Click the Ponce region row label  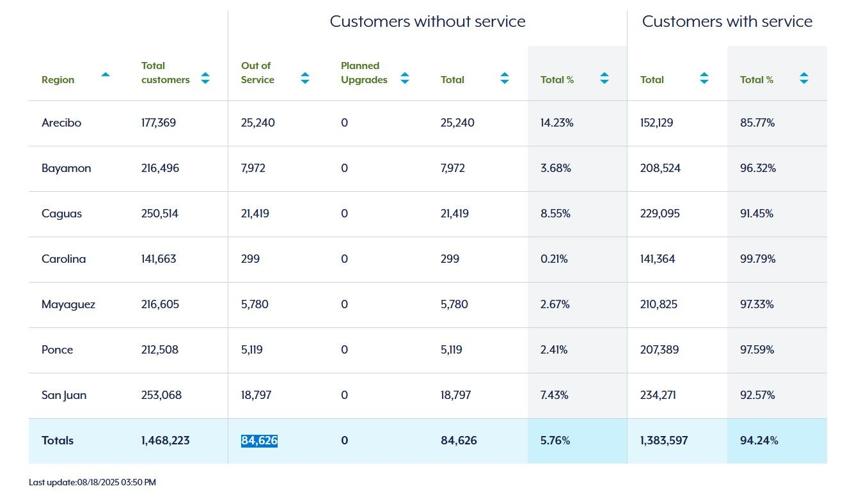point(57,350)
